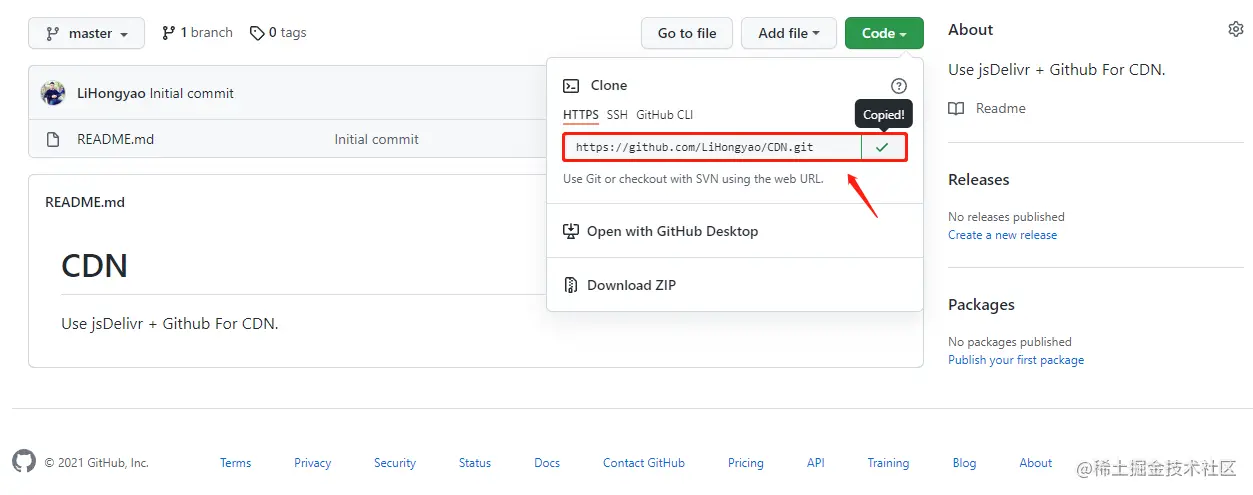Viewport: 1253px width, 495px height.
Task: Choose Download ZIP
Action: click(631, 285)
